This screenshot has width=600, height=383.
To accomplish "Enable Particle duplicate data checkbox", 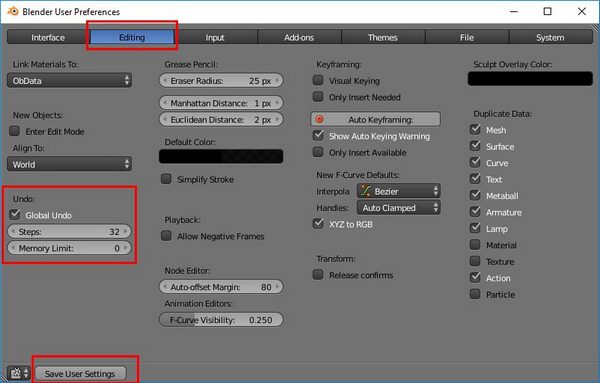I will click(x=475, y=294).
